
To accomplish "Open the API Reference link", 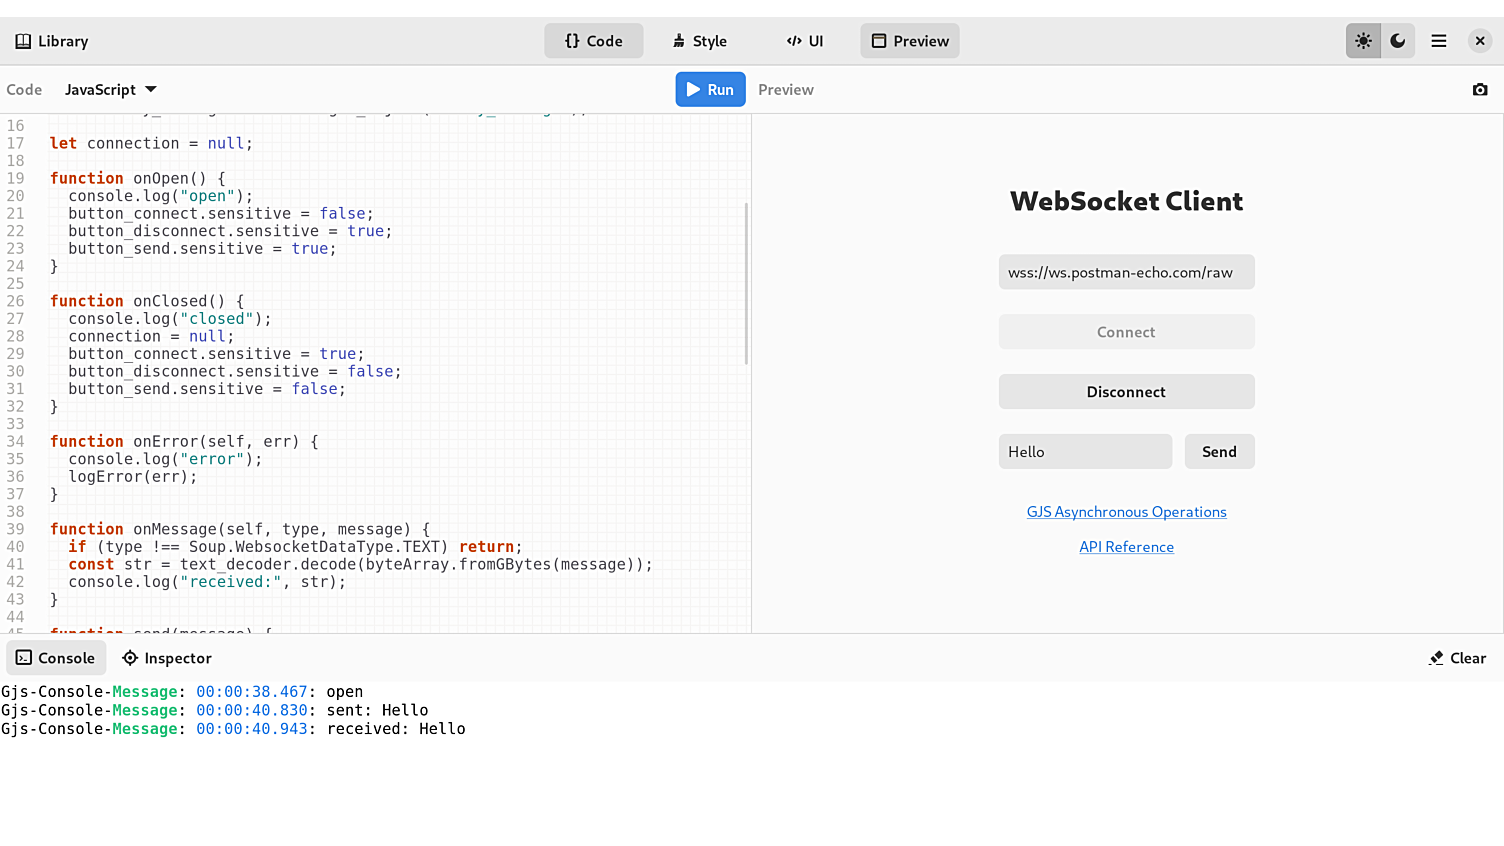I will (x=1126, y=547).
